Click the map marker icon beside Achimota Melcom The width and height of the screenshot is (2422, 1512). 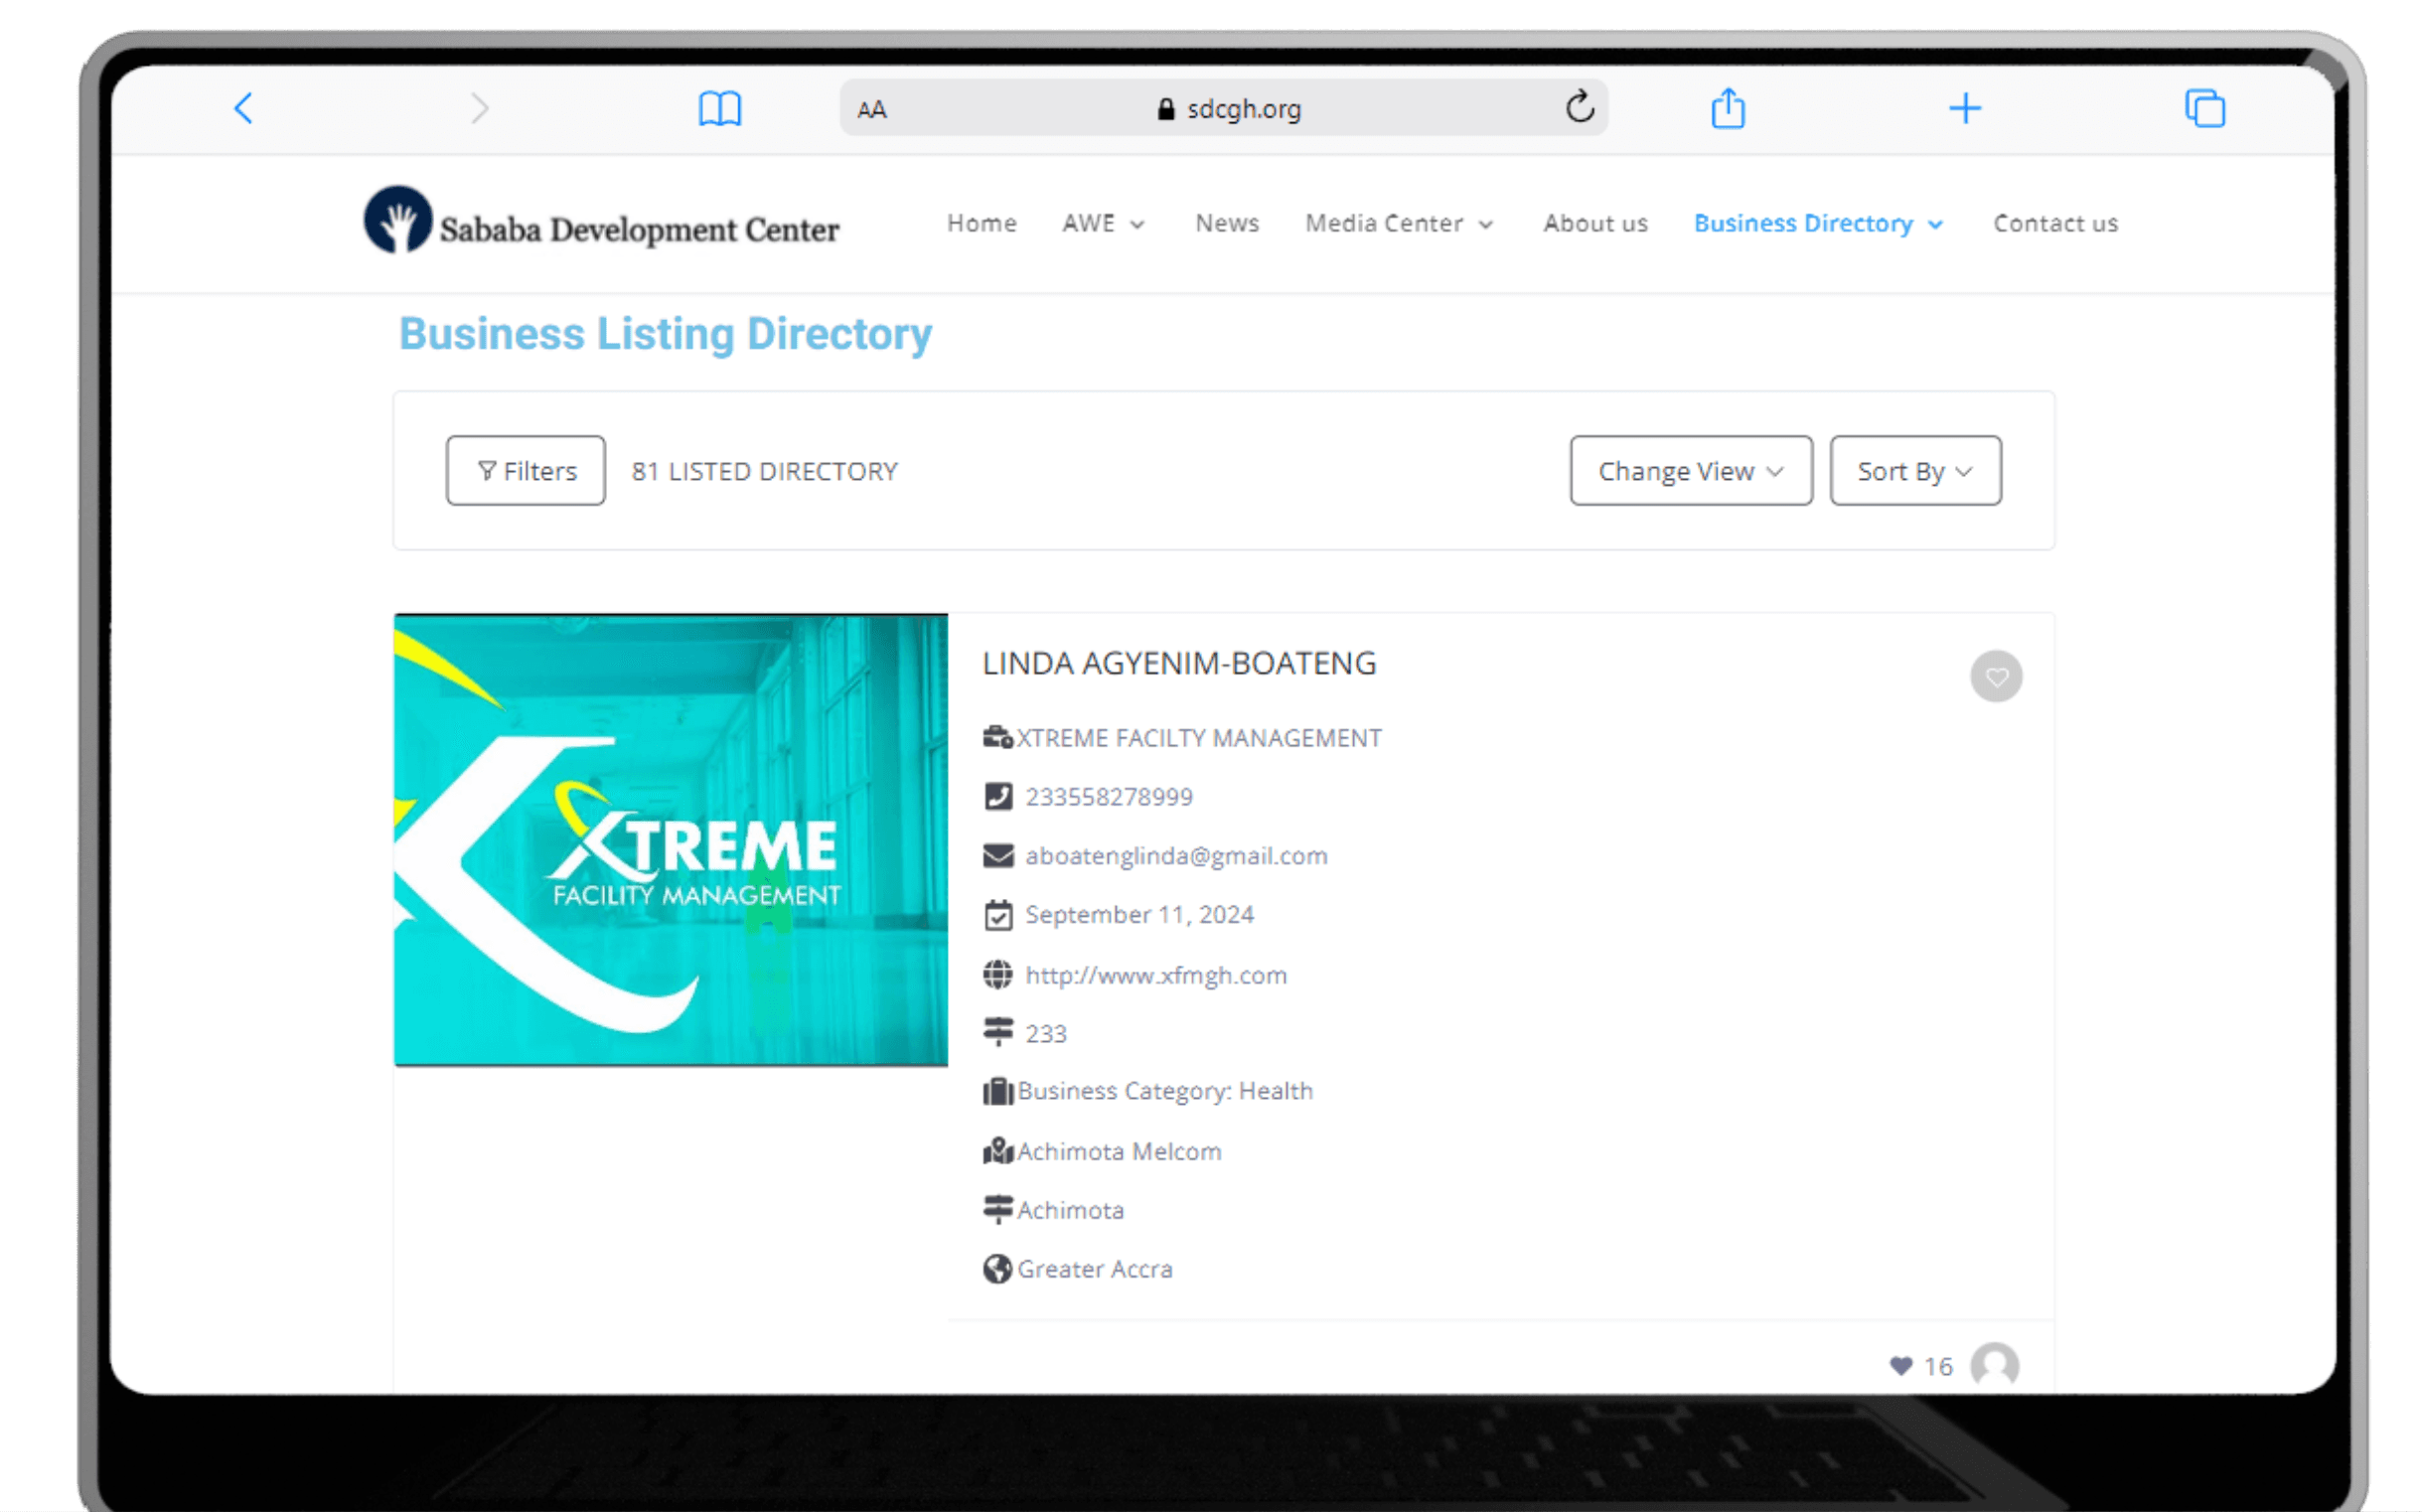(997, 1151)
